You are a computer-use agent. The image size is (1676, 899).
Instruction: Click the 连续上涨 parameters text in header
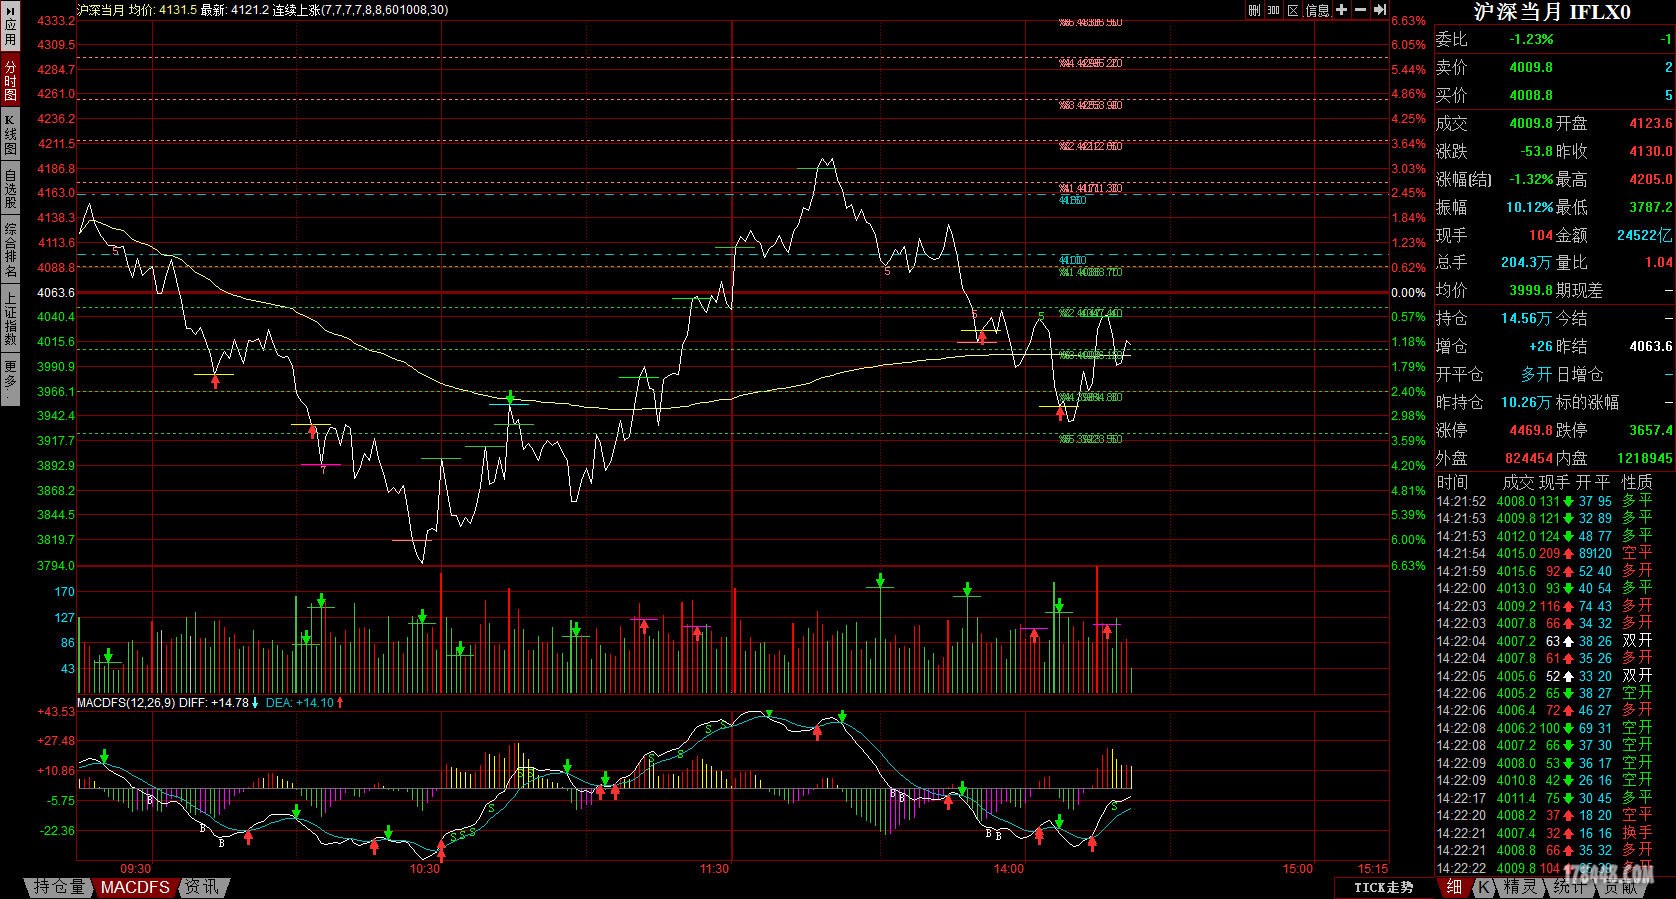[x=360, y=10]
